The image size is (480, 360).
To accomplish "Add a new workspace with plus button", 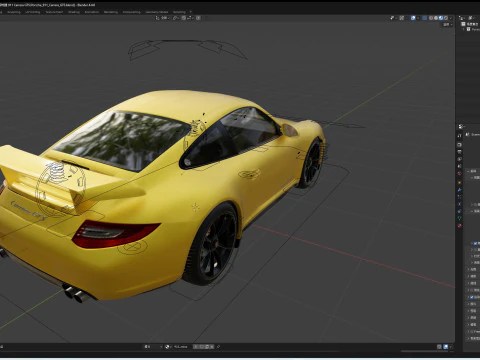I will pyautogui.click(x=191, y=12).
